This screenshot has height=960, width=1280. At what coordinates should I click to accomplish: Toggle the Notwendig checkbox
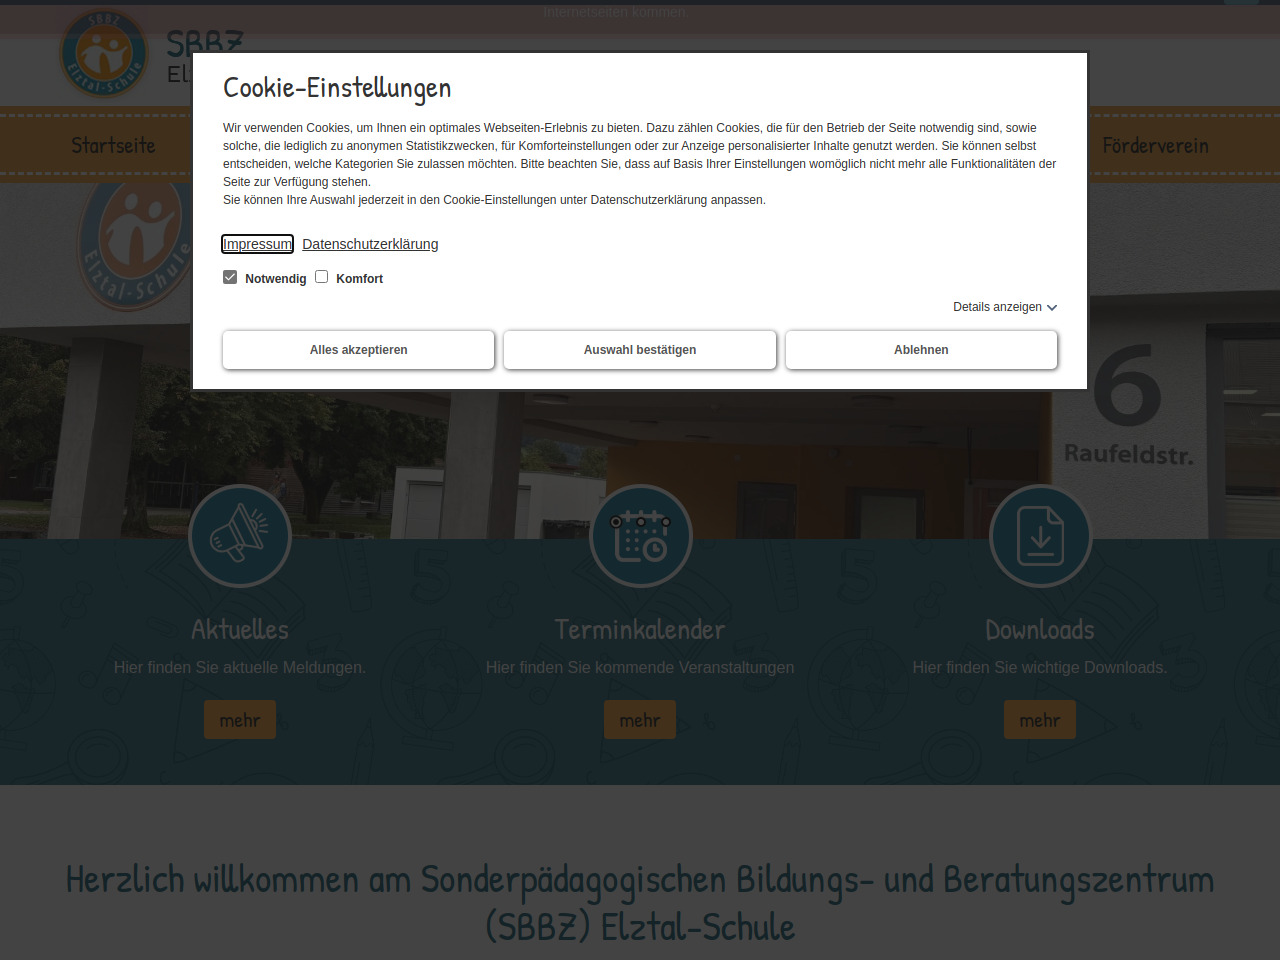(230, 277)
